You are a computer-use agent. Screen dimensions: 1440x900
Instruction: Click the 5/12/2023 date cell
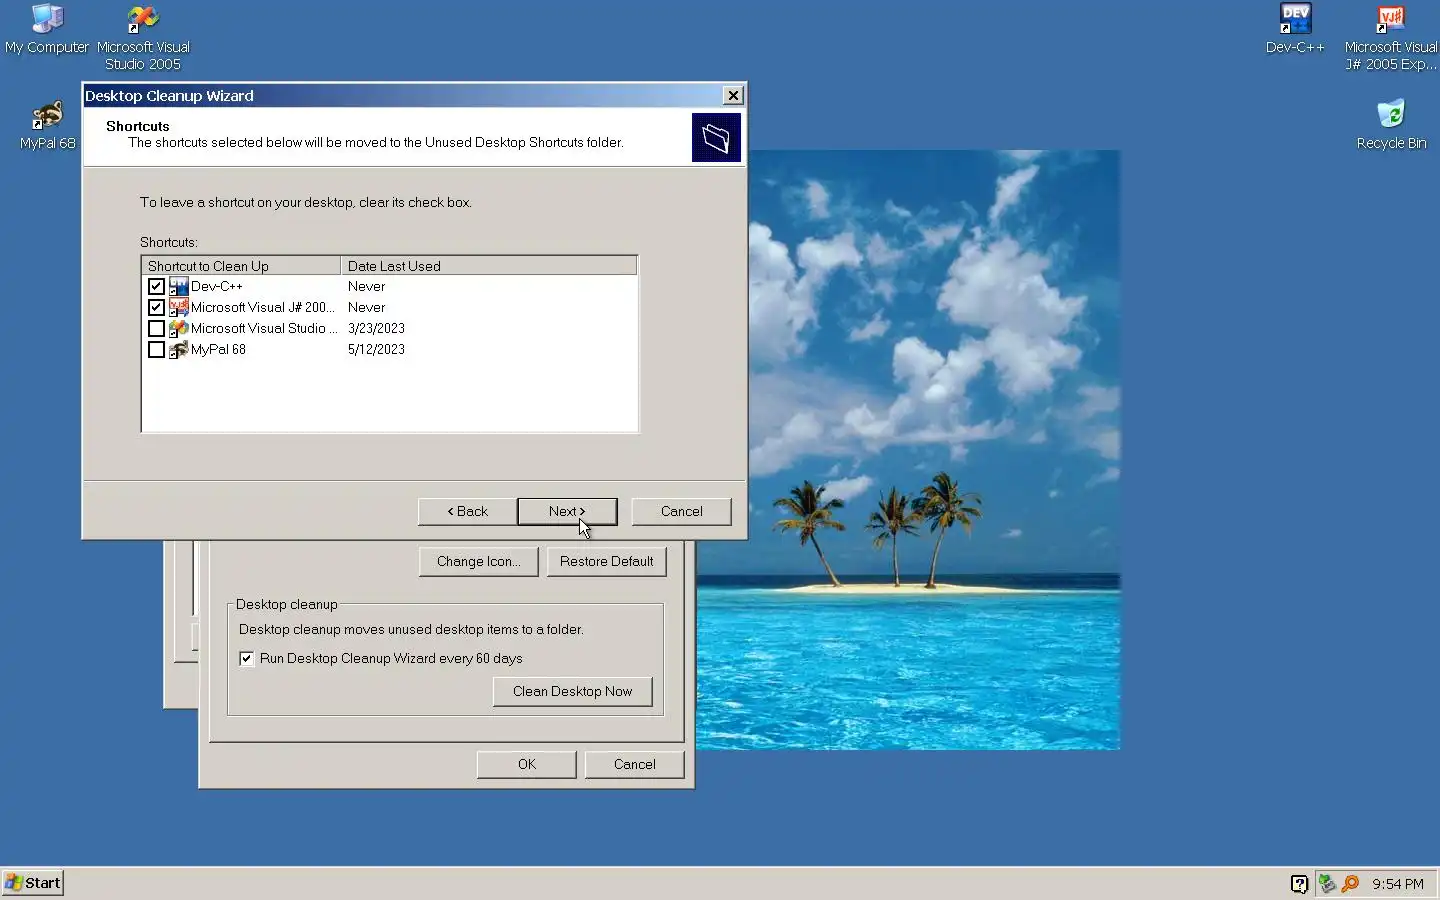coord(376,350)
